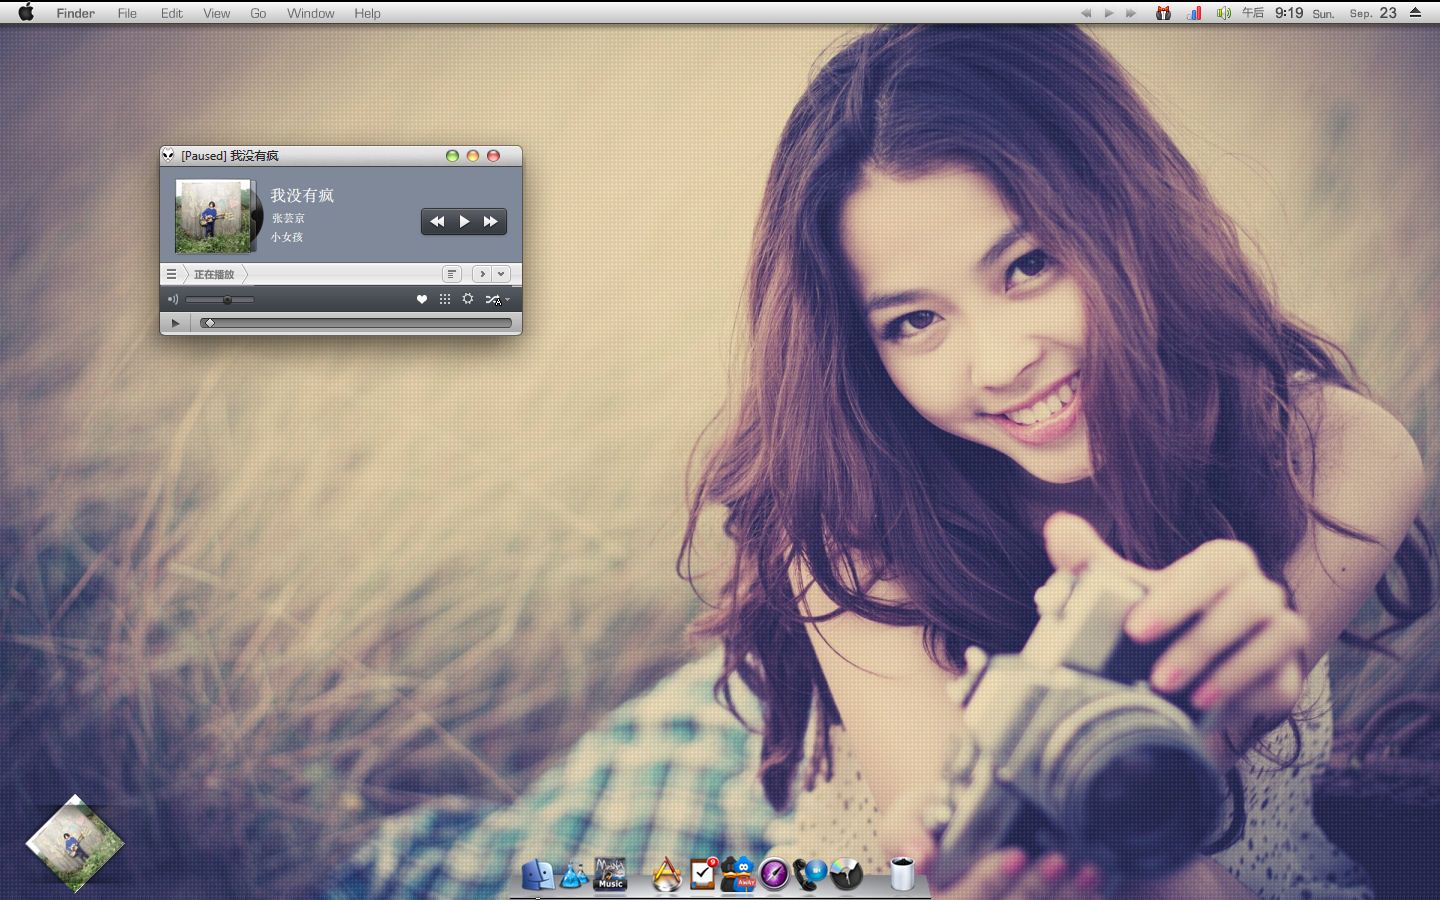Open Finder from the dock
The width and height of the screenshot is (1440, 900).
click(x=538, y=875)
